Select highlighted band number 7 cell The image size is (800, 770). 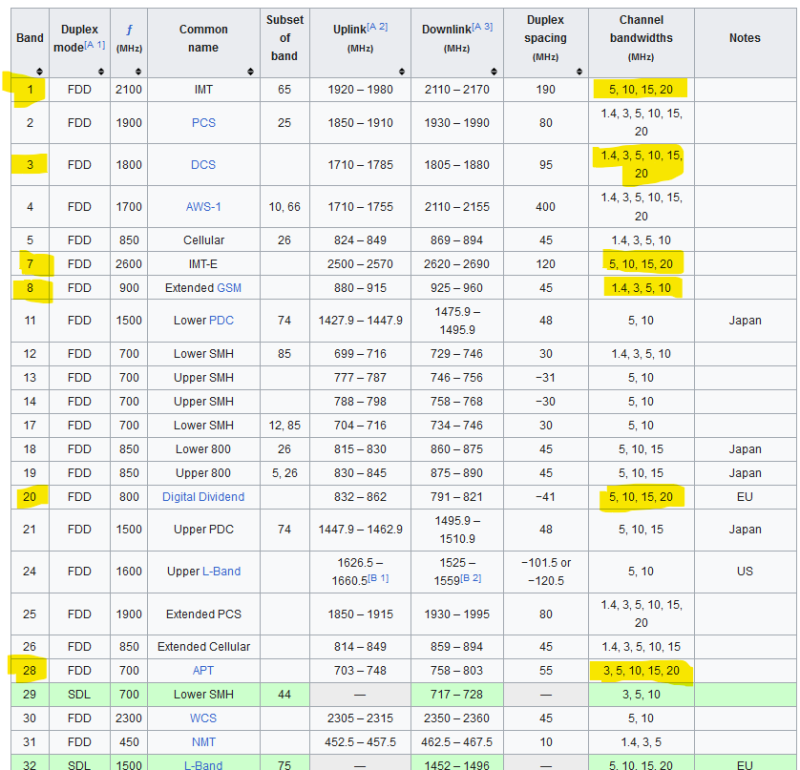[x=30, y=264]
